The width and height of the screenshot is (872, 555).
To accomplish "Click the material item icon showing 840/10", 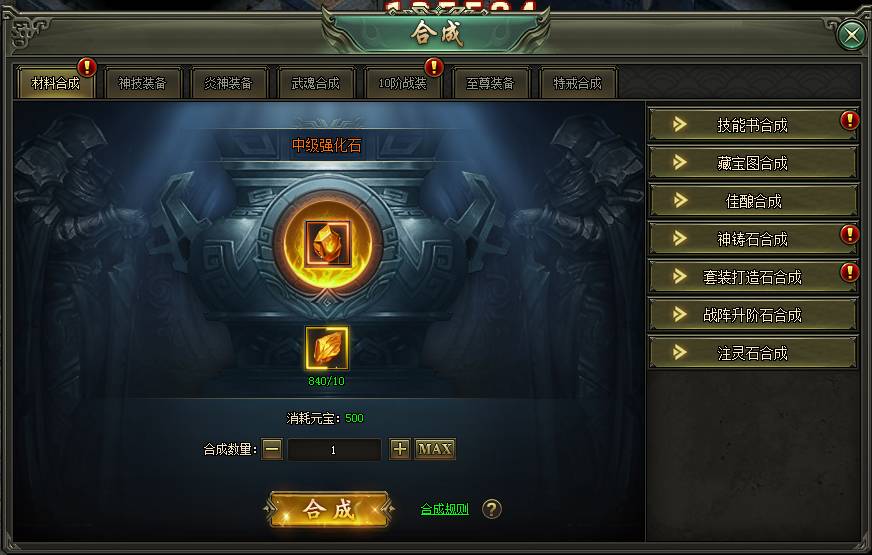I will 327,348.
